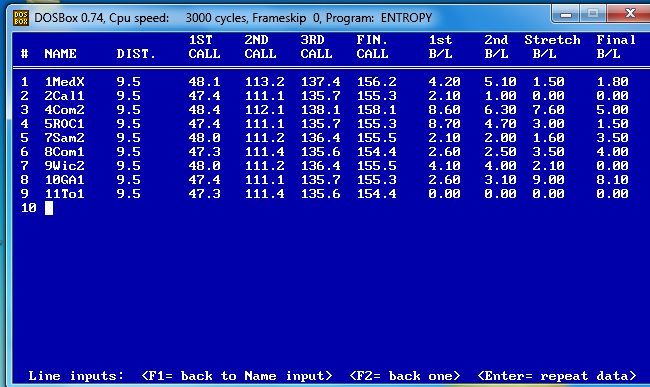The width and height of the screenshot is (650, 387).
Task: Maximize the DOSBox window
Action: click(x=593, y=14)
